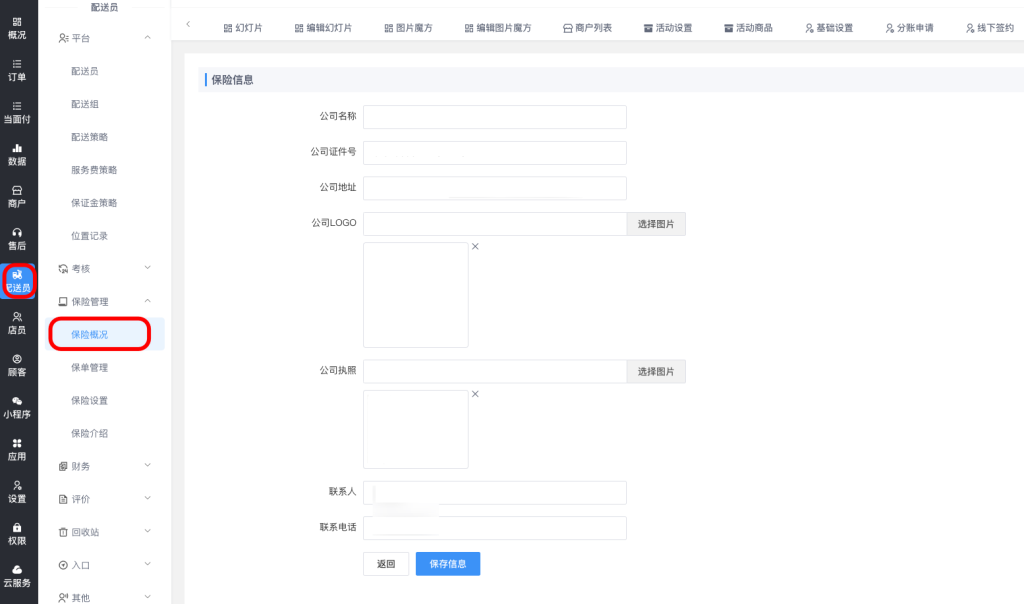Image resolution: width=1024 pixels, height=604 pixels.
Task: Open the 权限 permissions lock icon
Action: coord(17,533)
